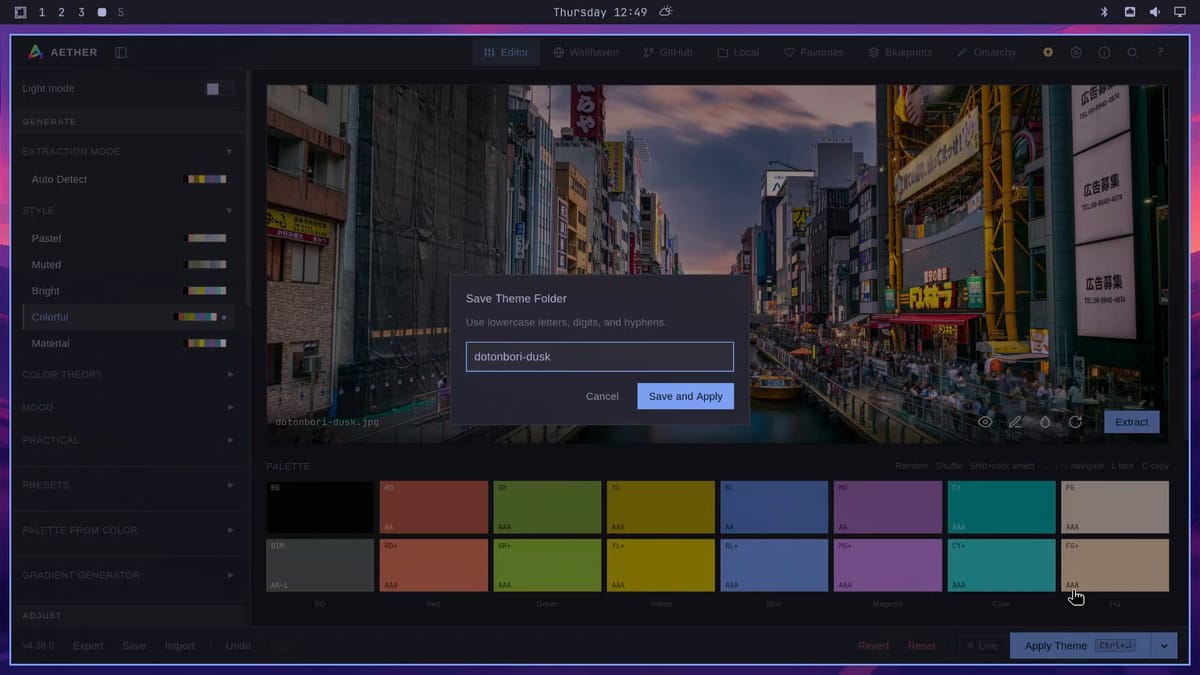Image resolution: width=1200 pixels, height=675 pixels.
Task: Switch to the Omarchy tab
Action: 986,52
